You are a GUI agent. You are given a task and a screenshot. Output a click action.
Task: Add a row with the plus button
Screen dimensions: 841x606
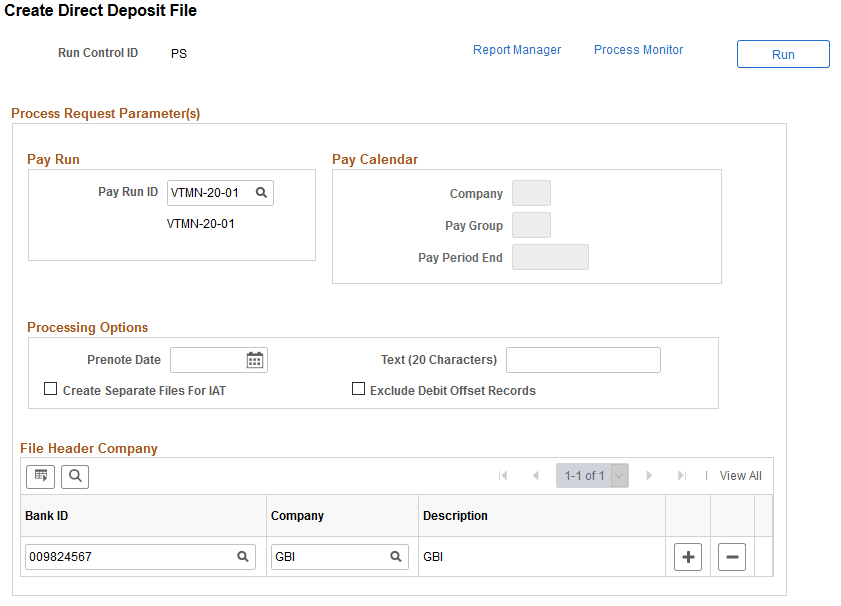click(x=688, y=557)
